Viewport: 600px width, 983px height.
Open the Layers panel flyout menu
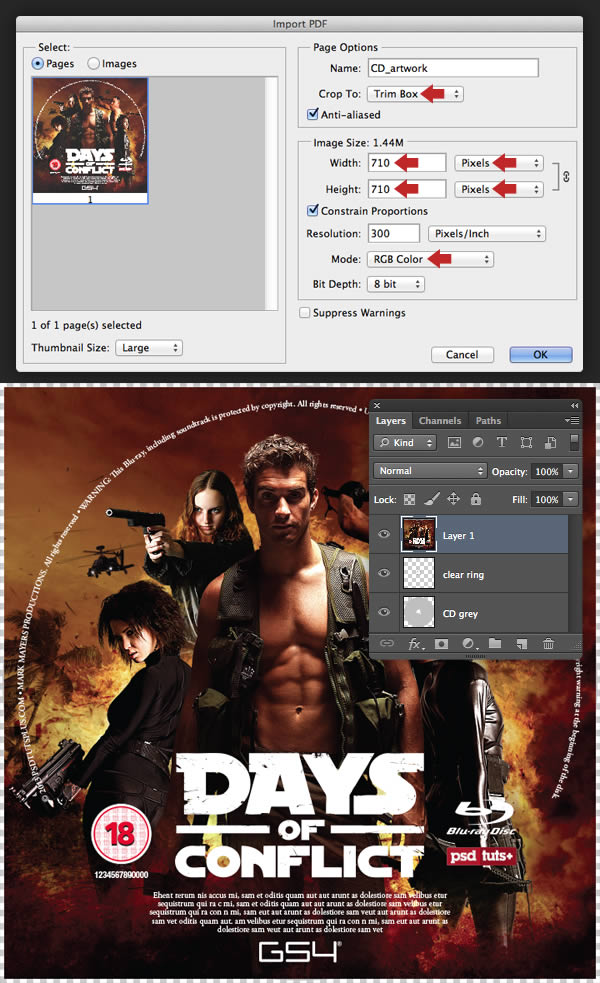(572, 420)
